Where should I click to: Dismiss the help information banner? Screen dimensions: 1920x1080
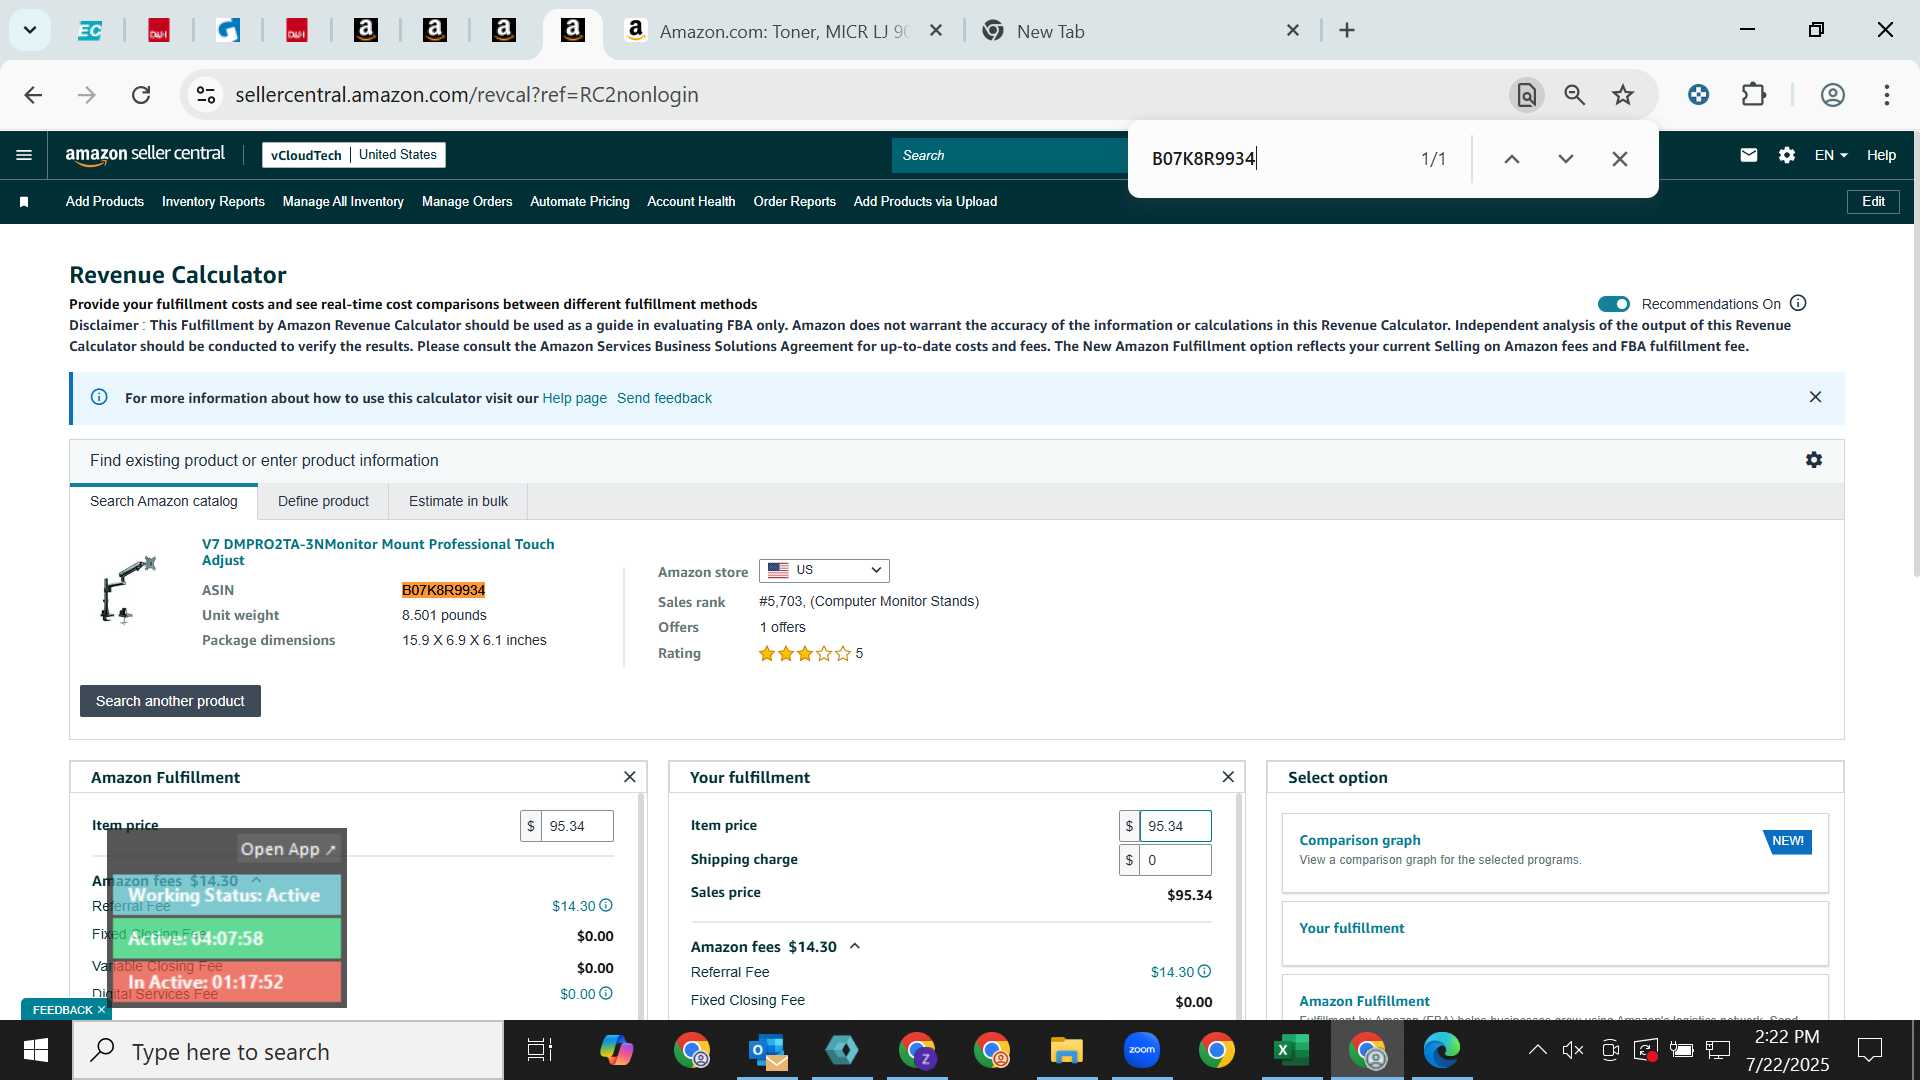coord(1815,397)
